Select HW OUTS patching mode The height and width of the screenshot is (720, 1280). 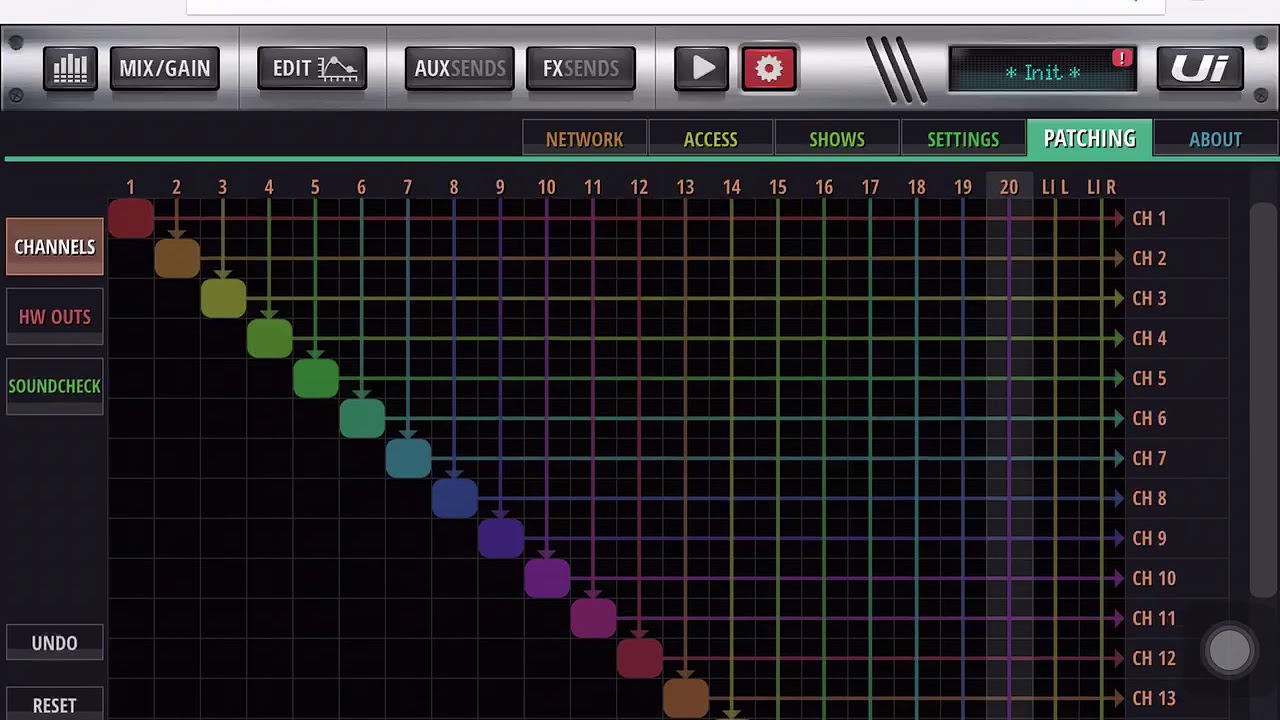click(55, 317)
